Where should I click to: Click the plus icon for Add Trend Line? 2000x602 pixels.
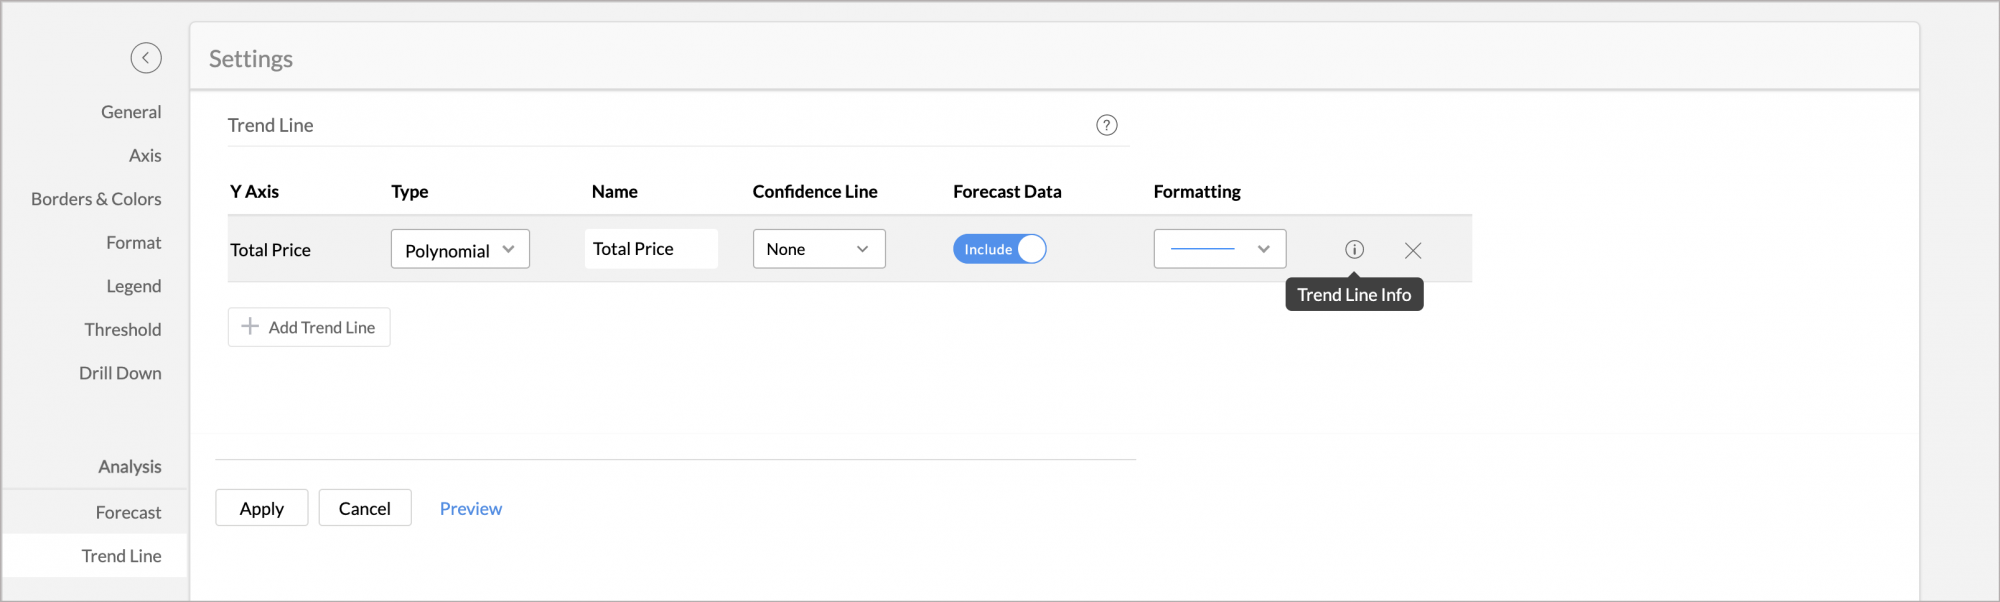(x=250, y=327)
